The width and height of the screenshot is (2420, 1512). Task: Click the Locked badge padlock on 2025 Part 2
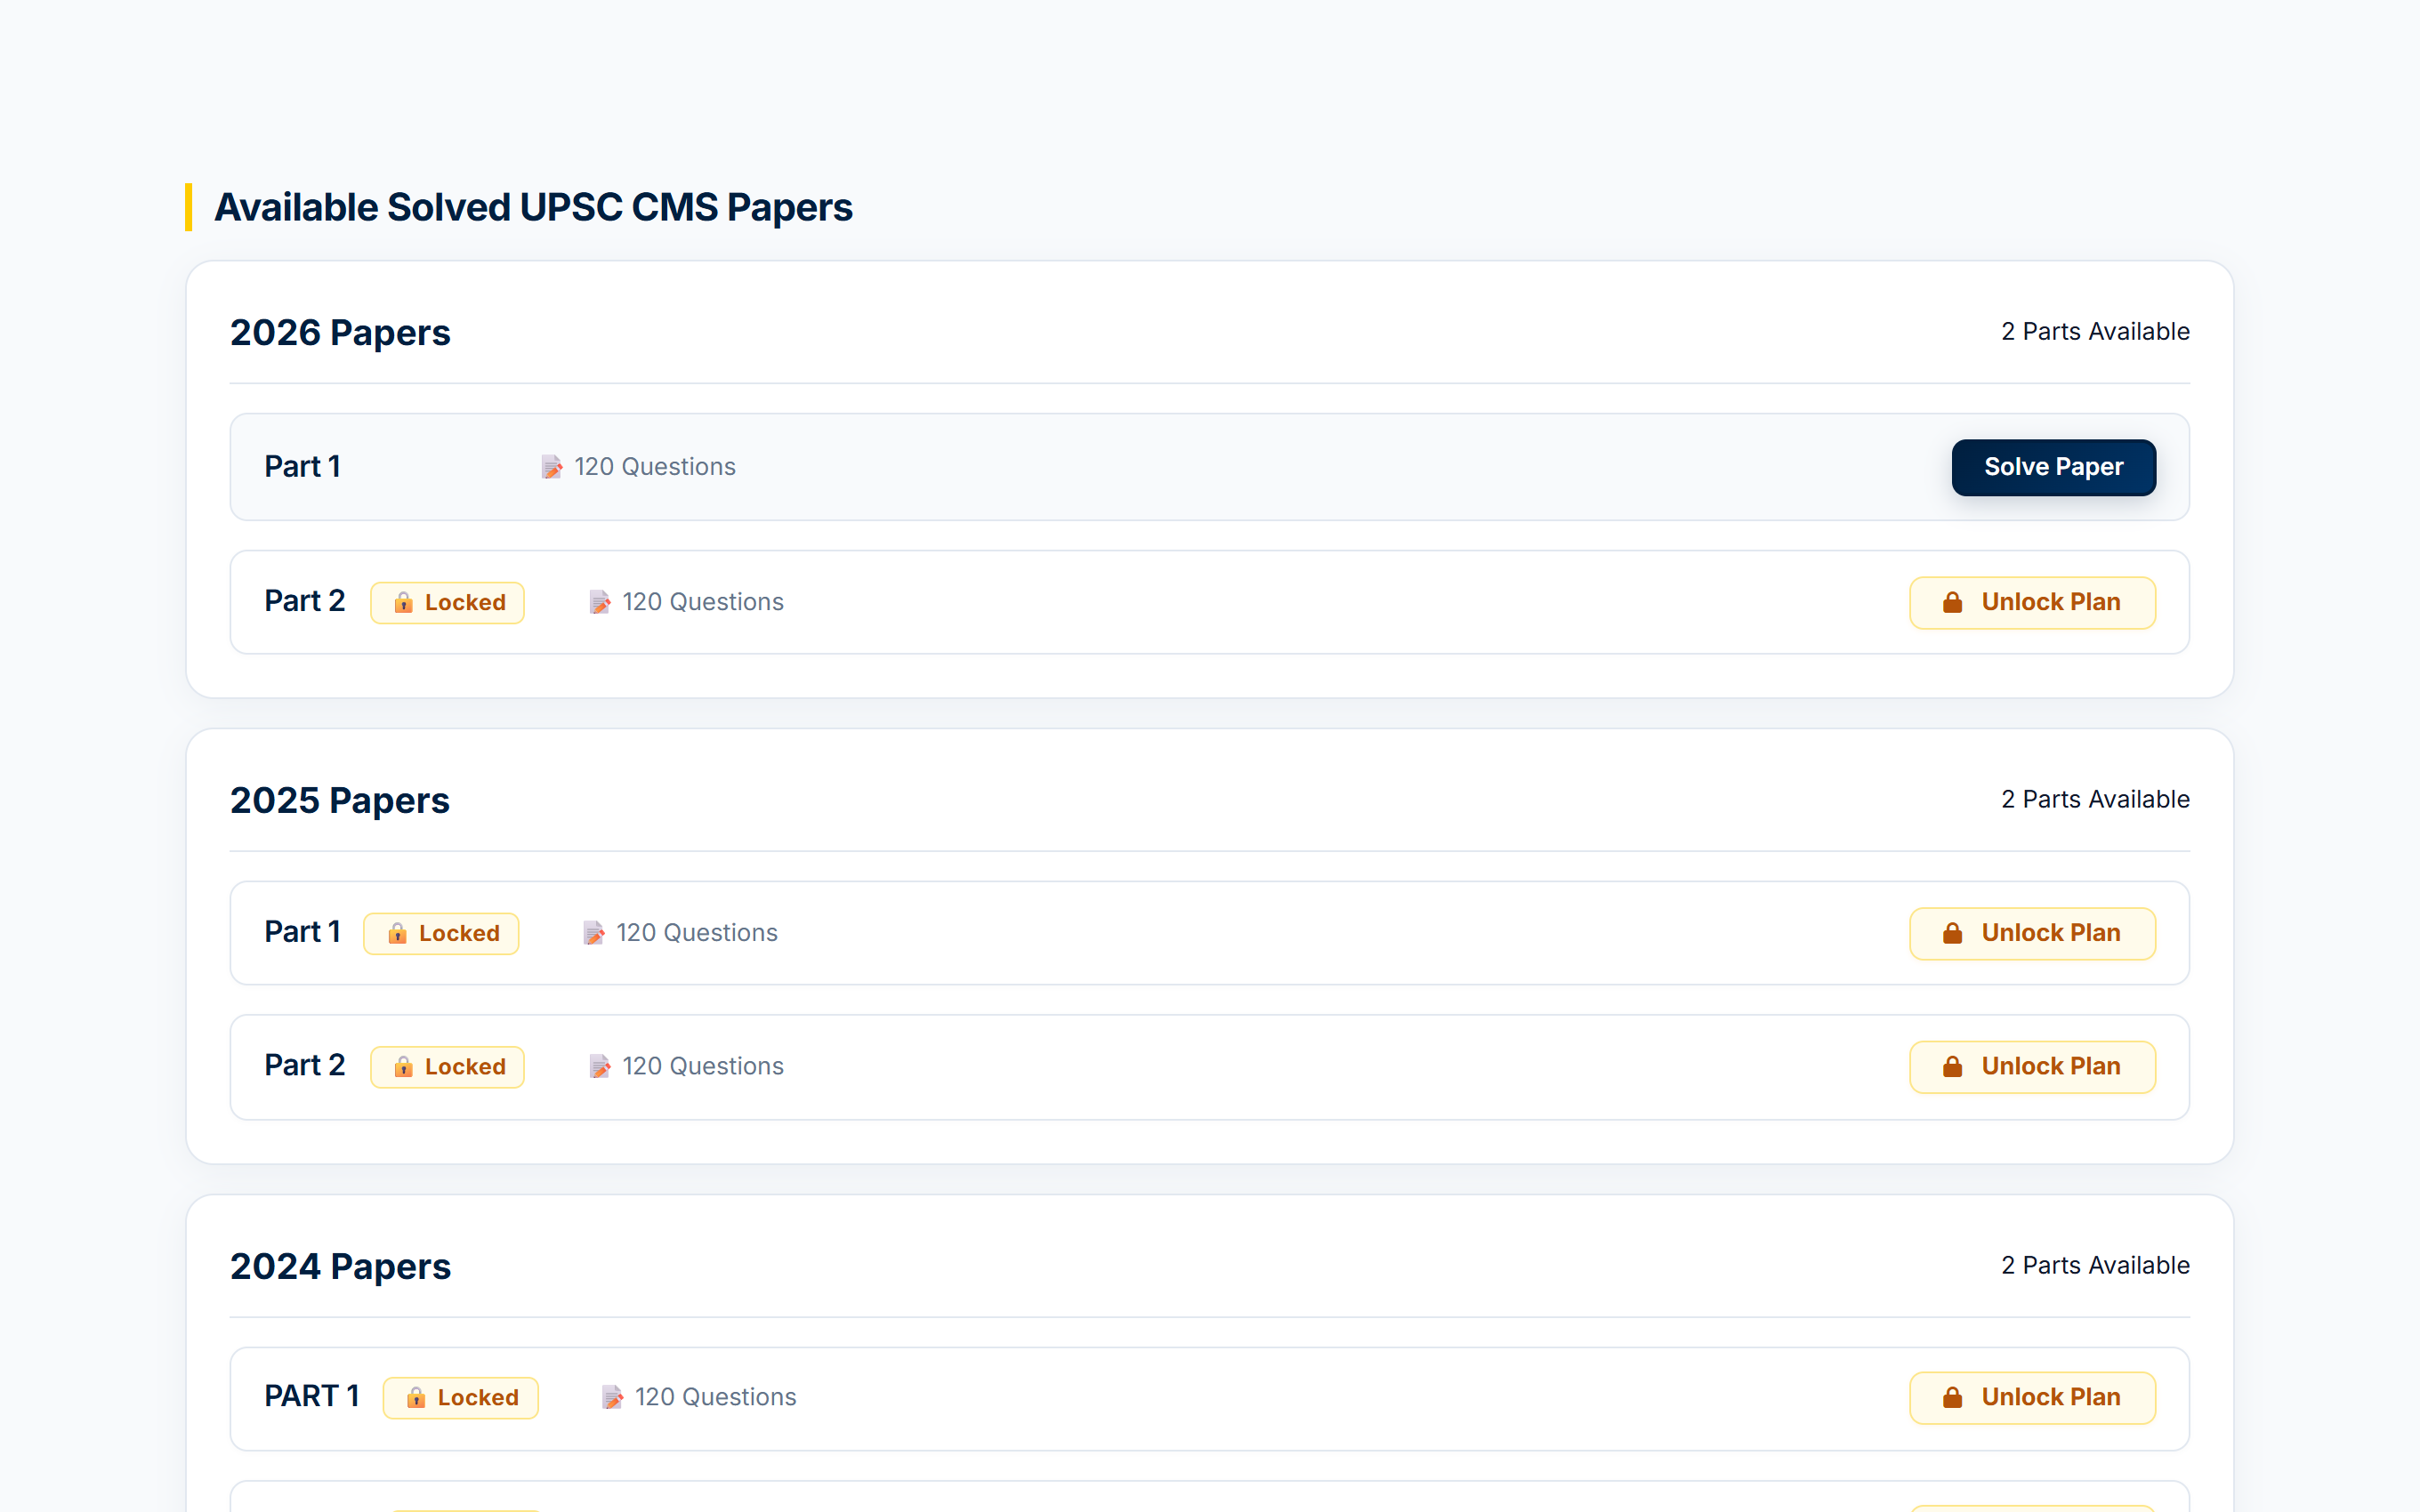tap(403, 1067)
